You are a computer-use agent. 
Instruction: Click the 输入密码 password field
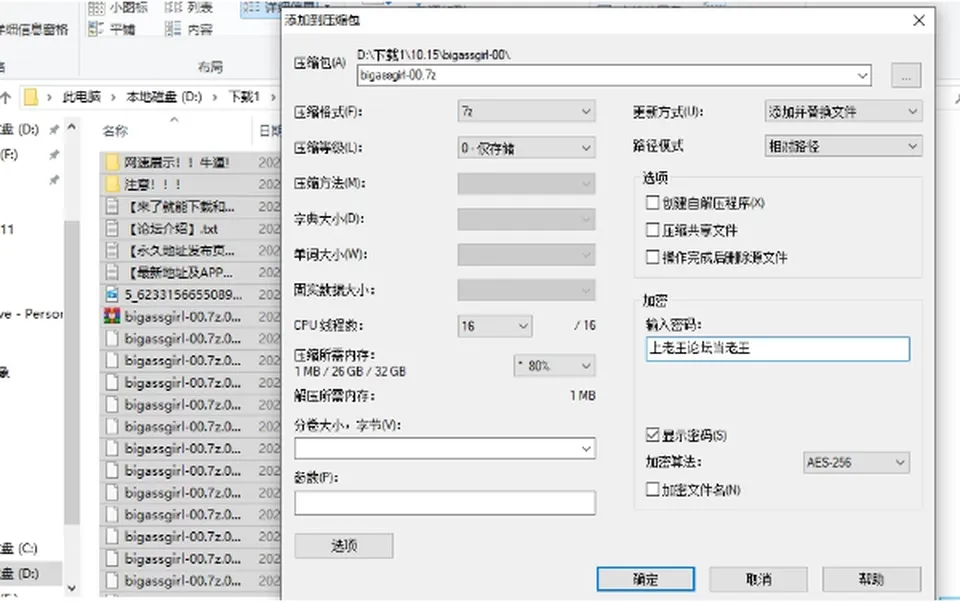(778, 348)
